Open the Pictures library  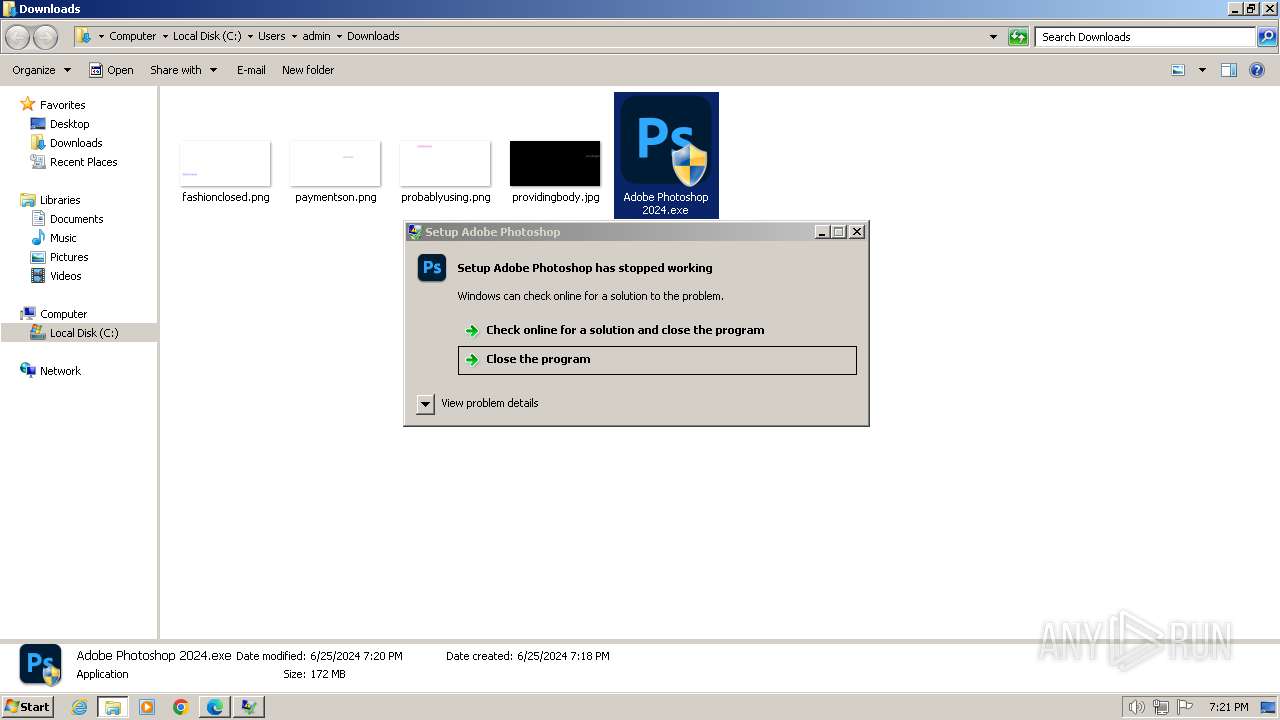point(69,257)
